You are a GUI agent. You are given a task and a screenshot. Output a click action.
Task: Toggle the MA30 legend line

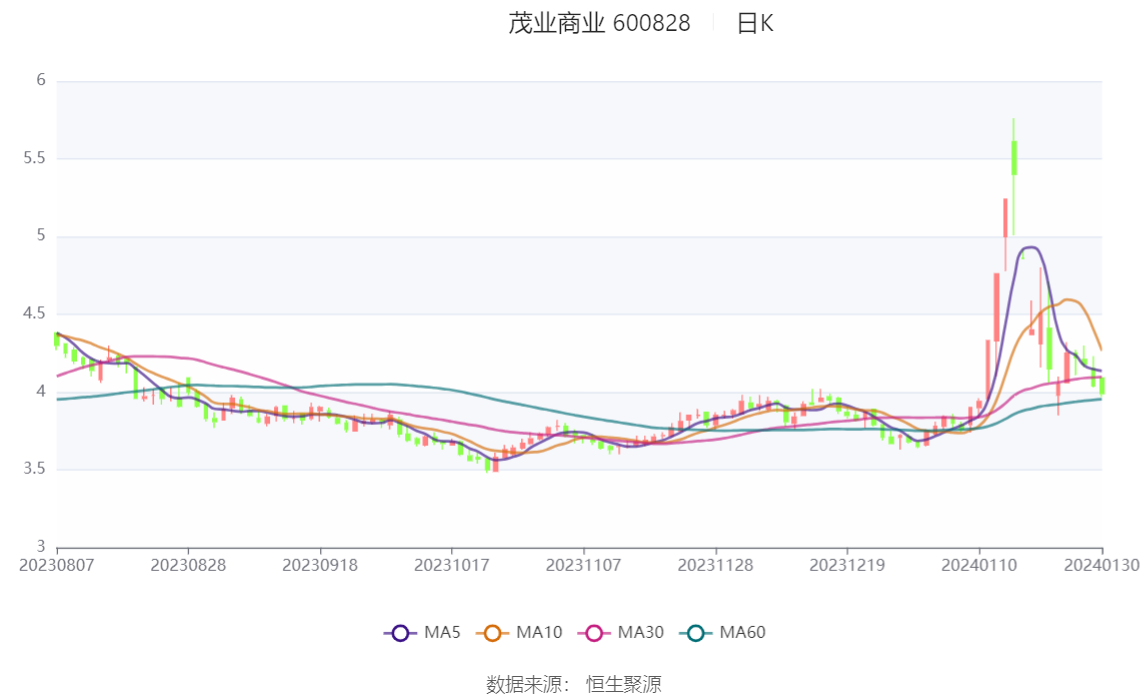tap(621, 632)
